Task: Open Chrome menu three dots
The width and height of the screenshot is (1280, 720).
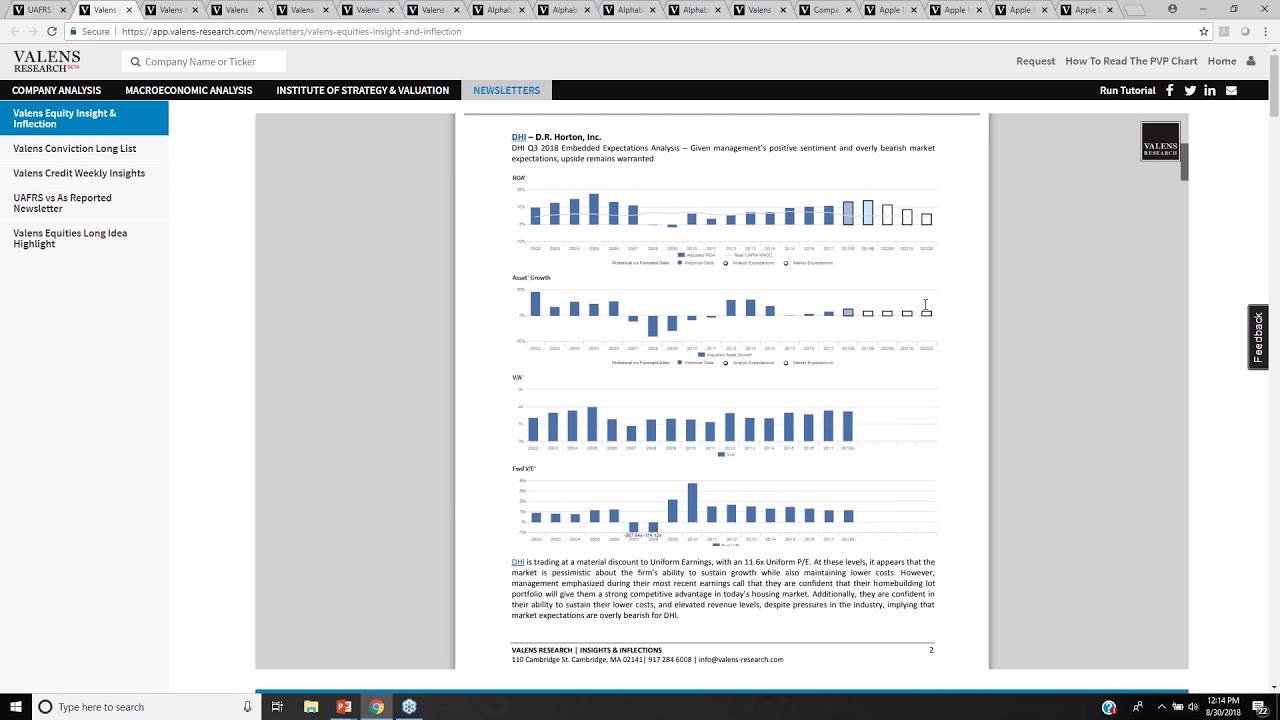Action: (1266, 31)
